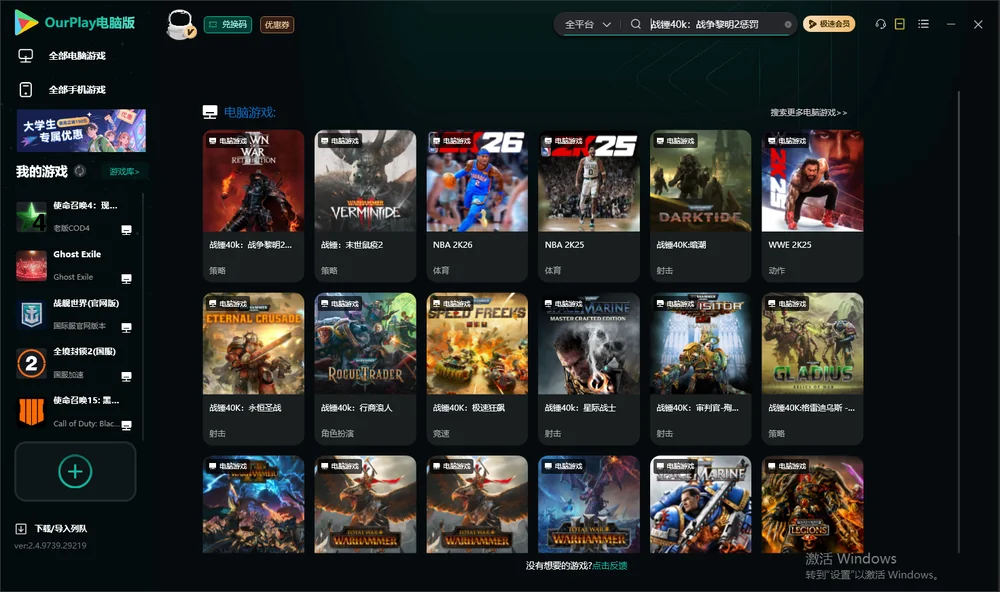This screenshot has height=592, width=1000.
Task: Select 使命召唤15 in my games list
Action: coord(75,412)
